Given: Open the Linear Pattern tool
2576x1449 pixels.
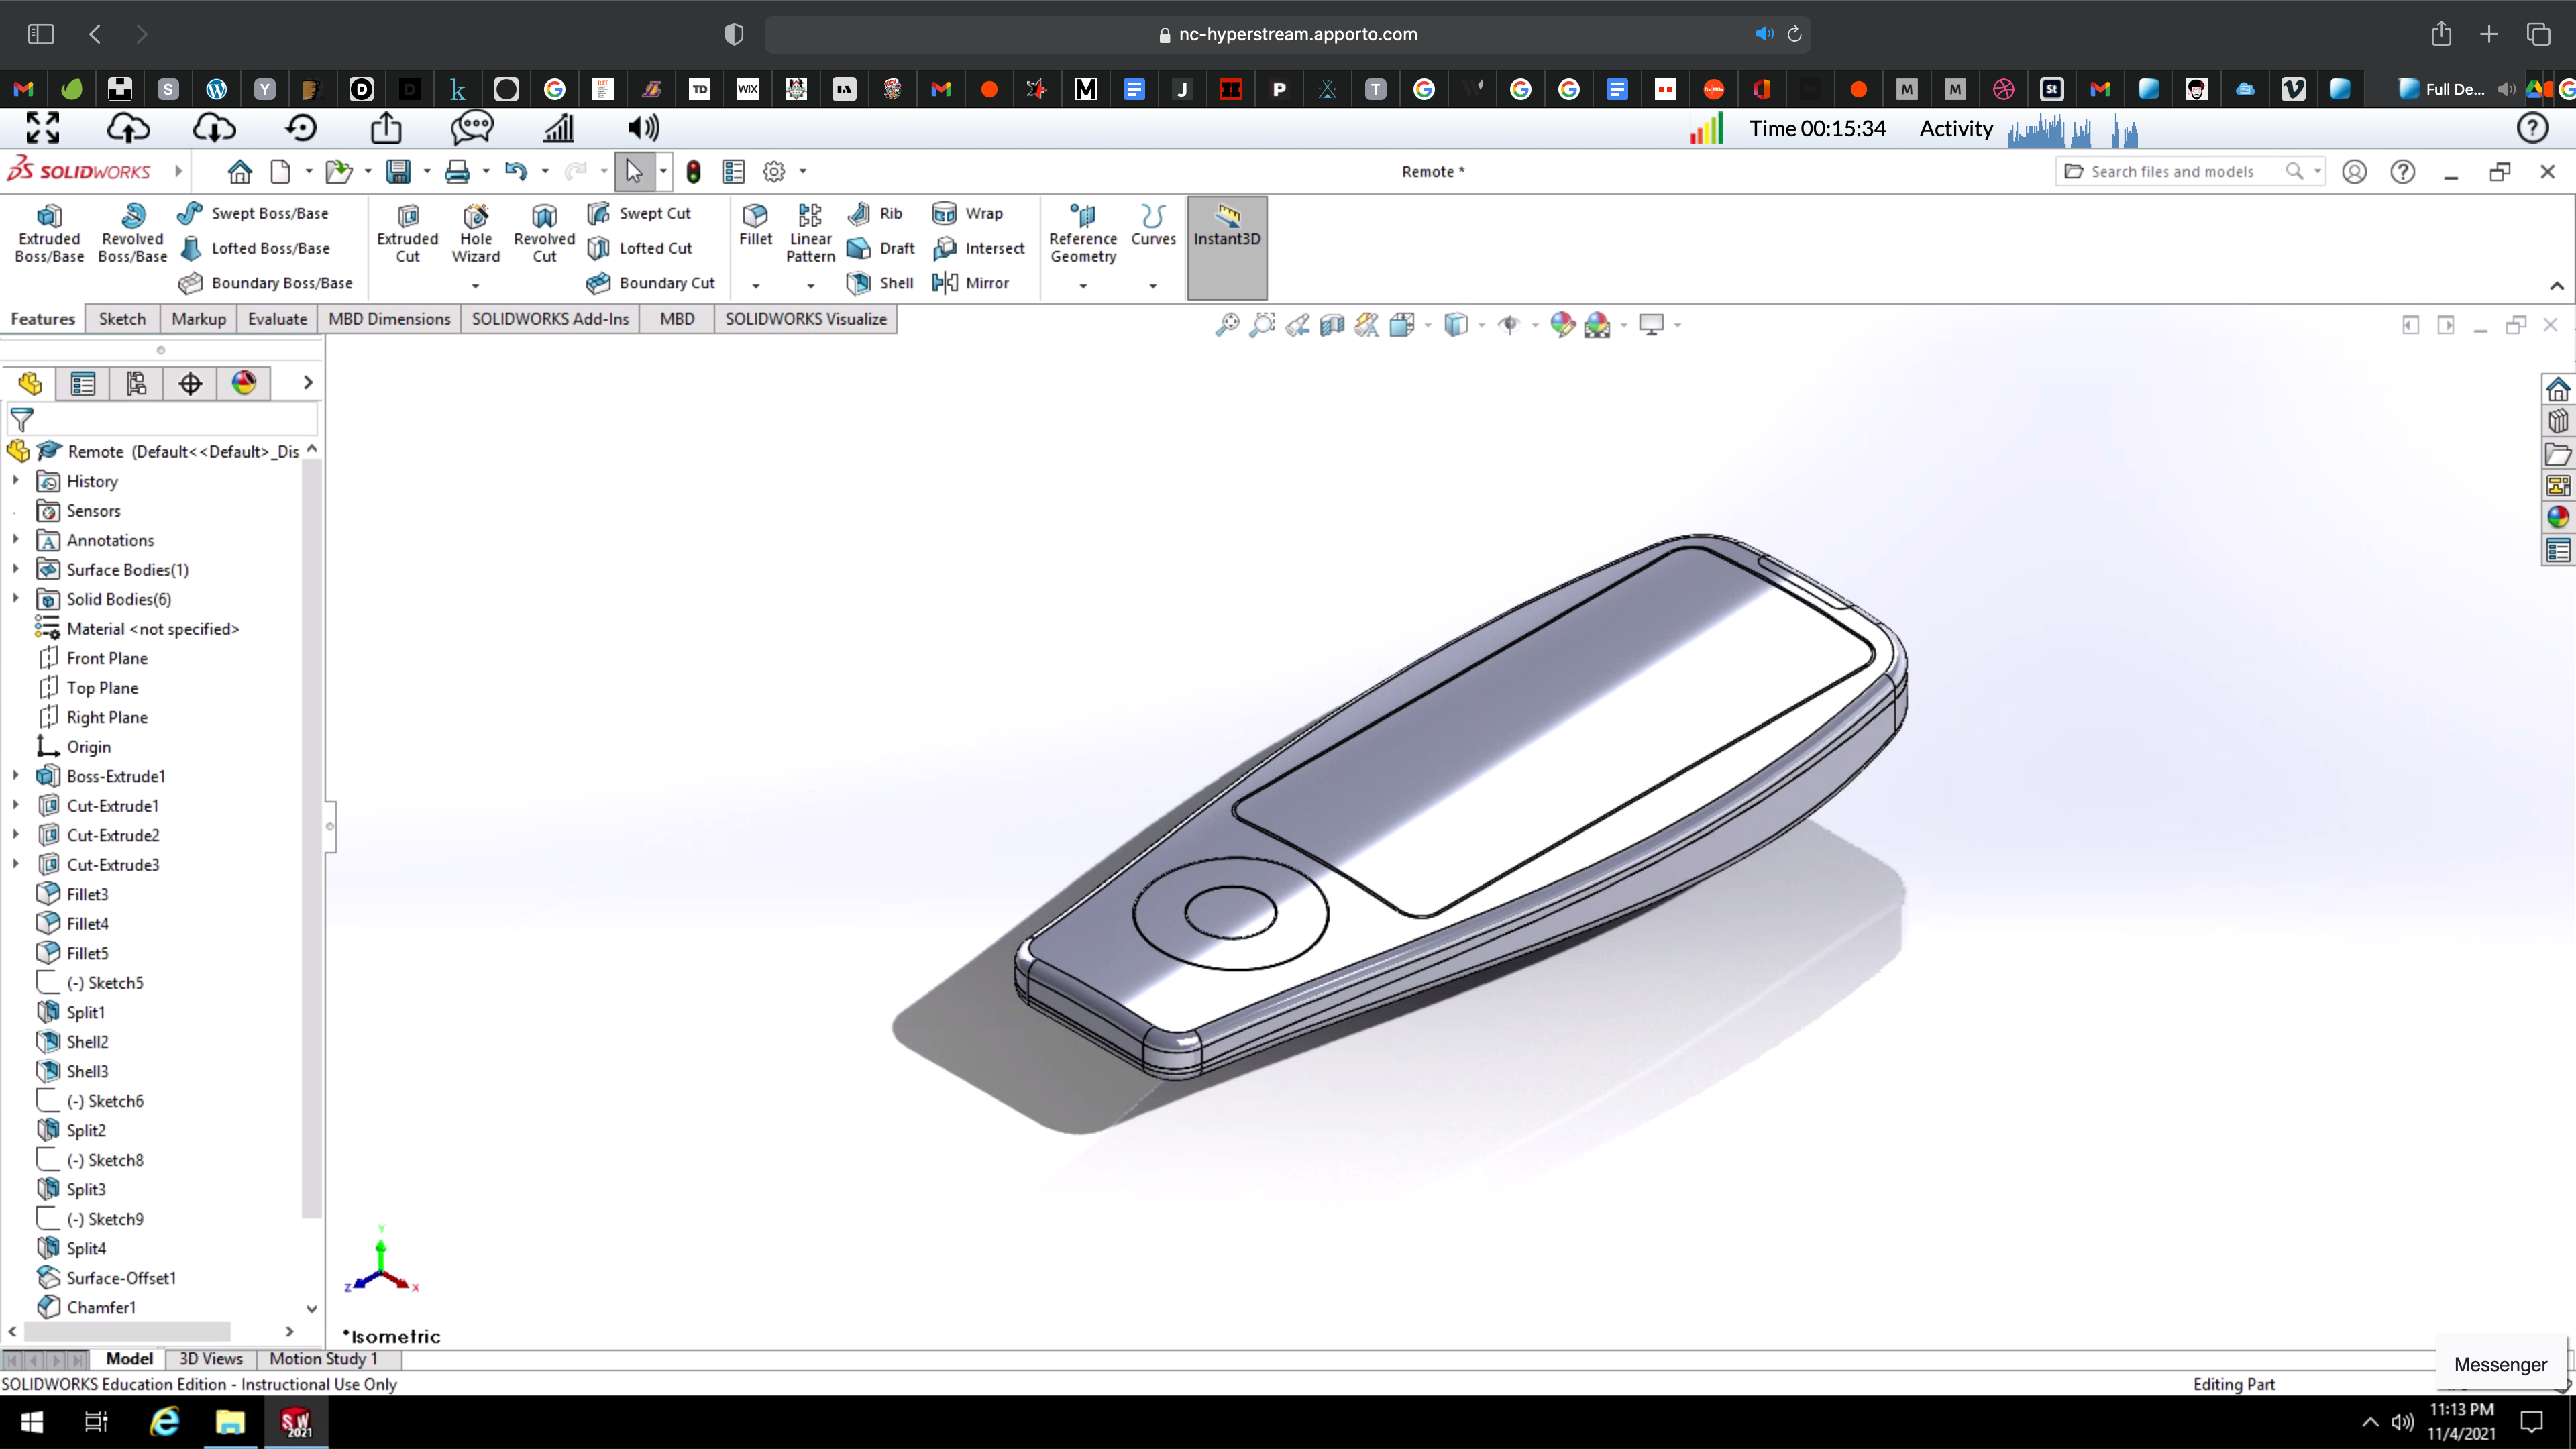Looking at the screenshot, I should tap(810, 232).
